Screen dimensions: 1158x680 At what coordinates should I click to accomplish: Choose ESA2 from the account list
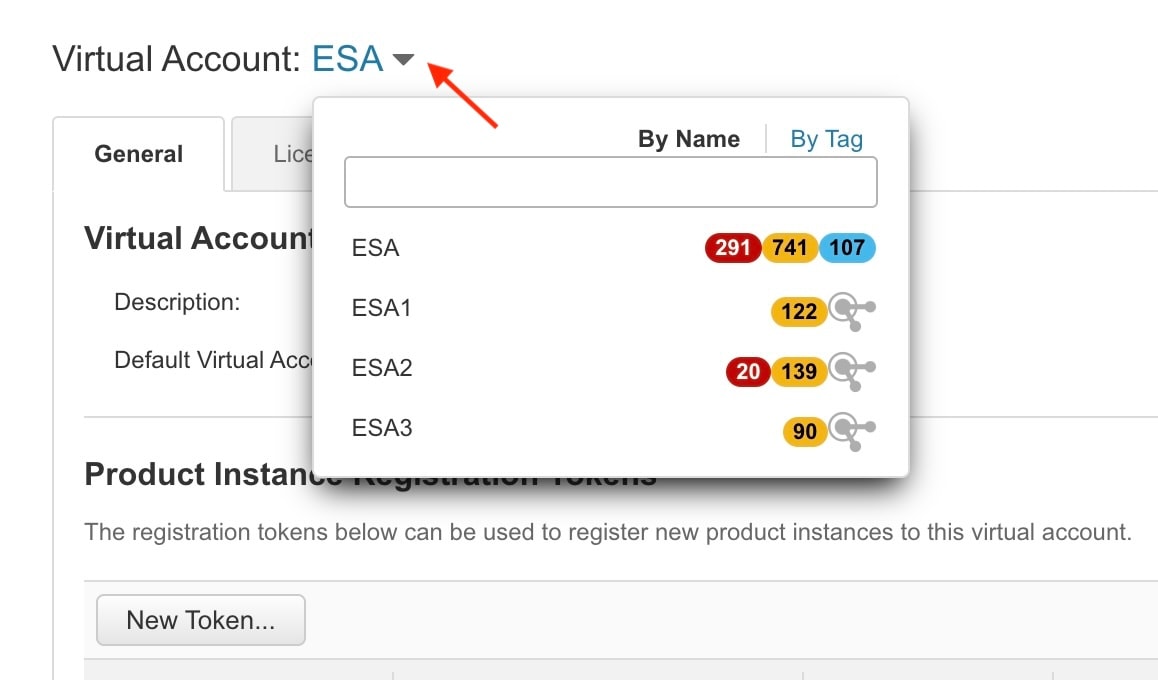(x=382, y=368)
